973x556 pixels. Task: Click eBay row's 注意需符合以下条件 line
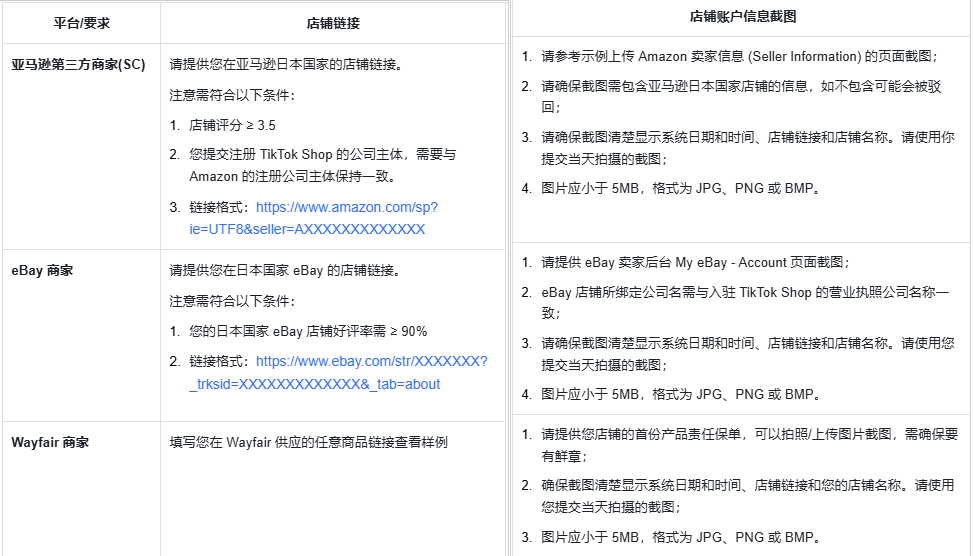[x=233, y=301]
